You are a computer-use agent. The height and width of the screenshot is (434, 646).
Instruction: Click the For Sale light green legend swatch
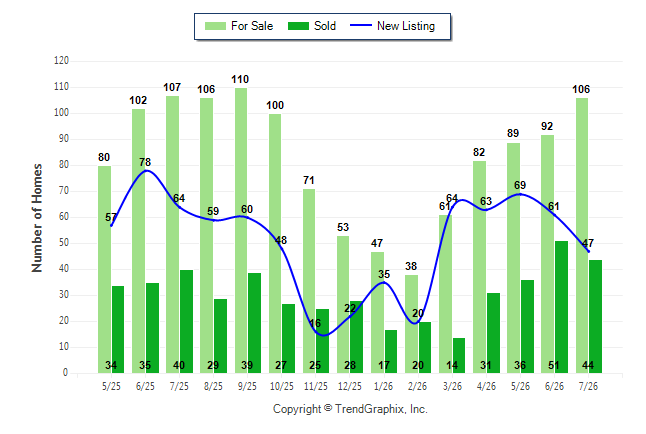tap(215, 26)
